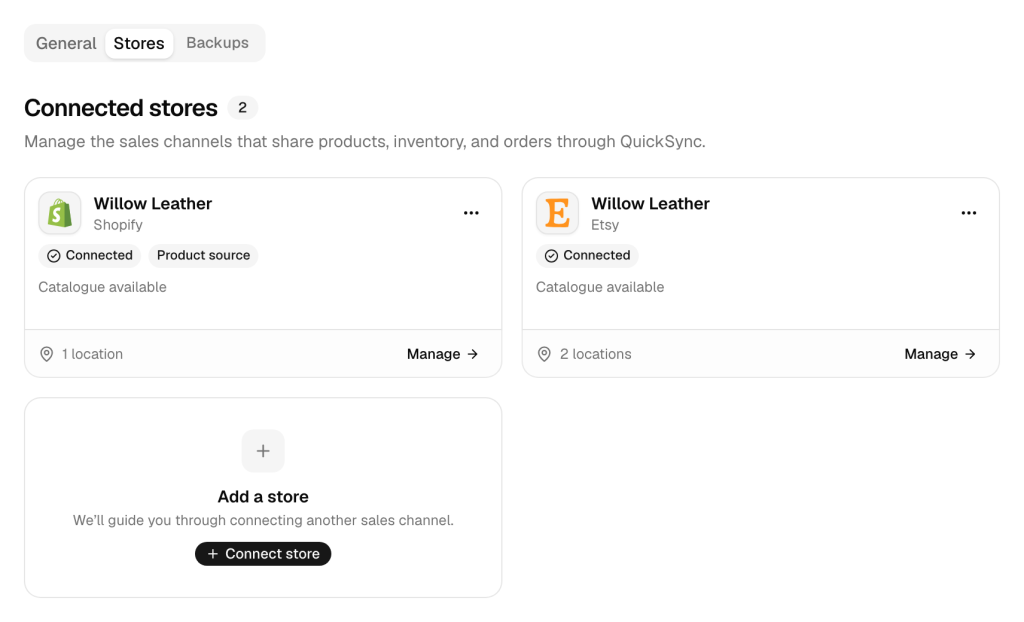Open more options for Etsy store
Image resolution: width=1024 pixels, height=622 pixels.
[969, 213]
